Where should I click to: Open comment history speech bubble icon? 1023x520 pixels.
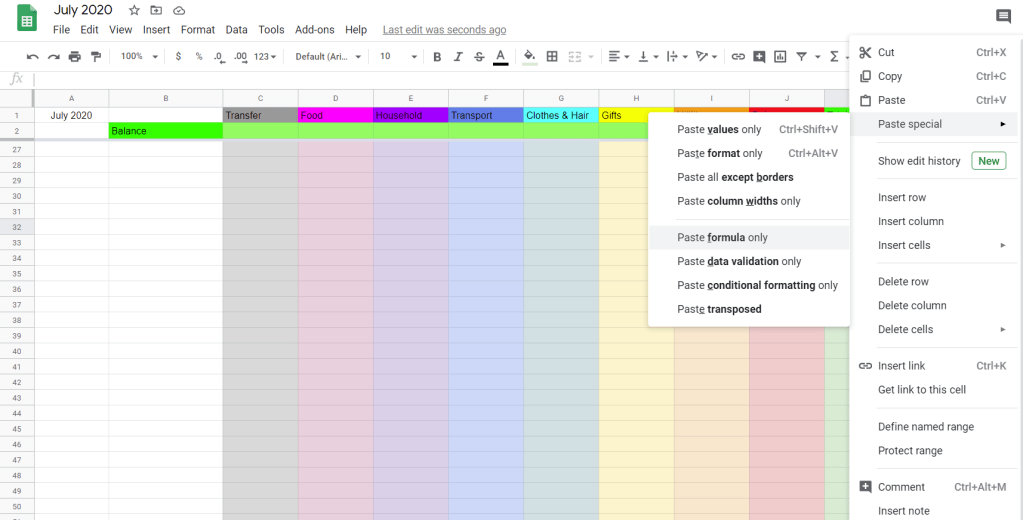1003,16
